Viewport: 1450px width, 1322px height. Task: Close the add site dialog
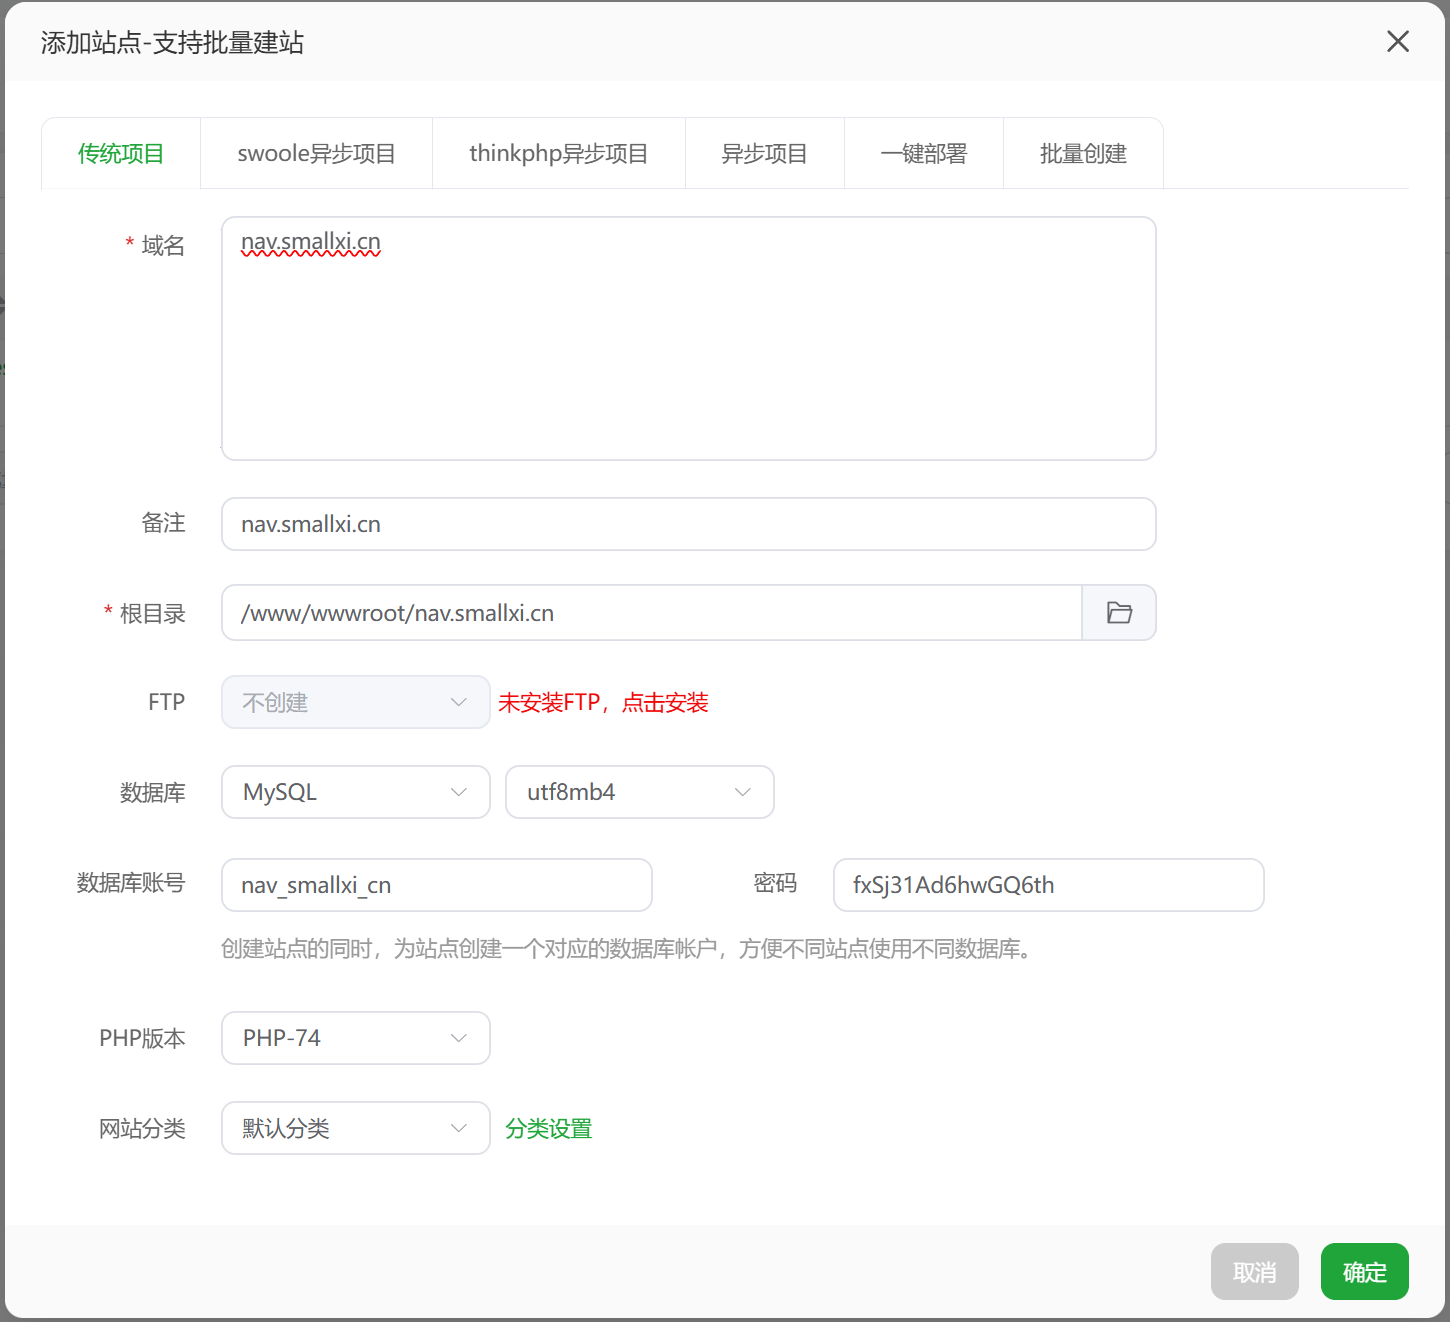pyautogui.click(x=1397, y=41)
